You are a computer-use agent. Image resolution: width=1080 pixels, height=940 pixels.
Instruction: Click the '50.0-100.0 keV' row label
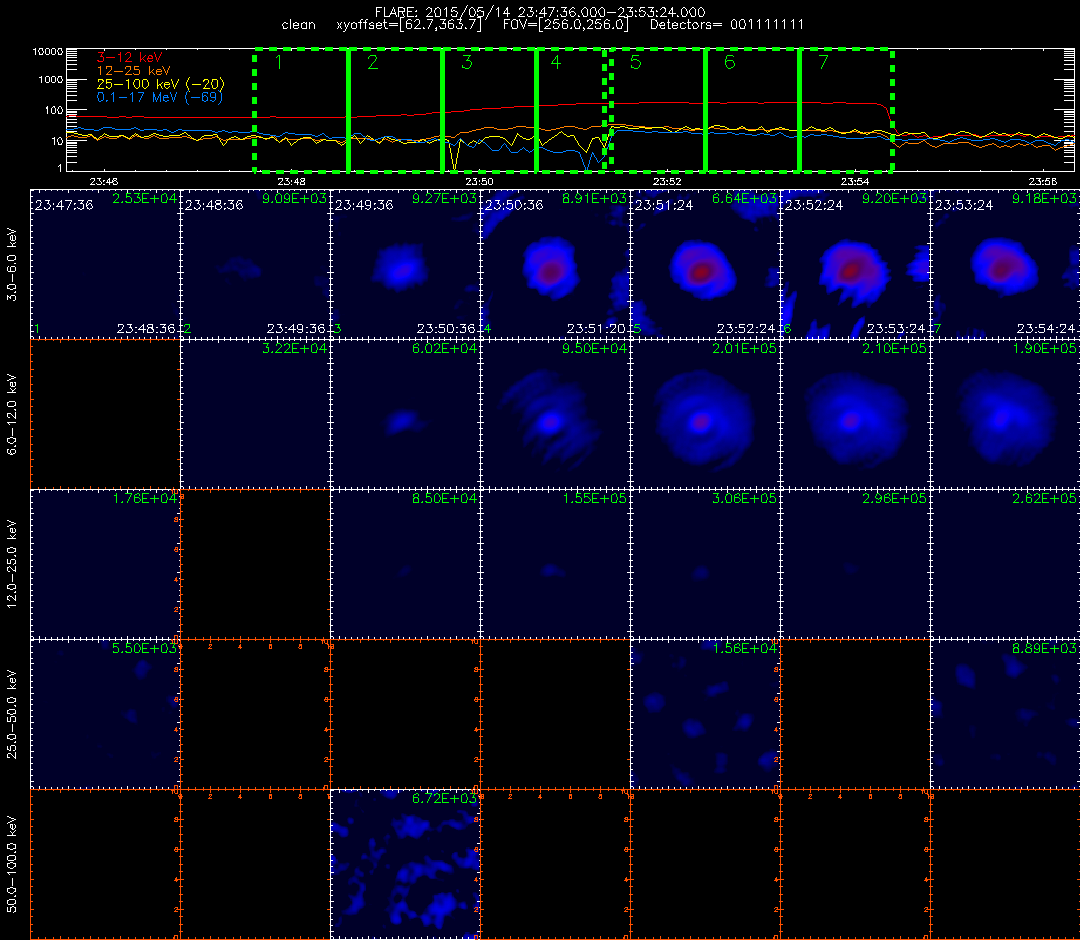12,864
